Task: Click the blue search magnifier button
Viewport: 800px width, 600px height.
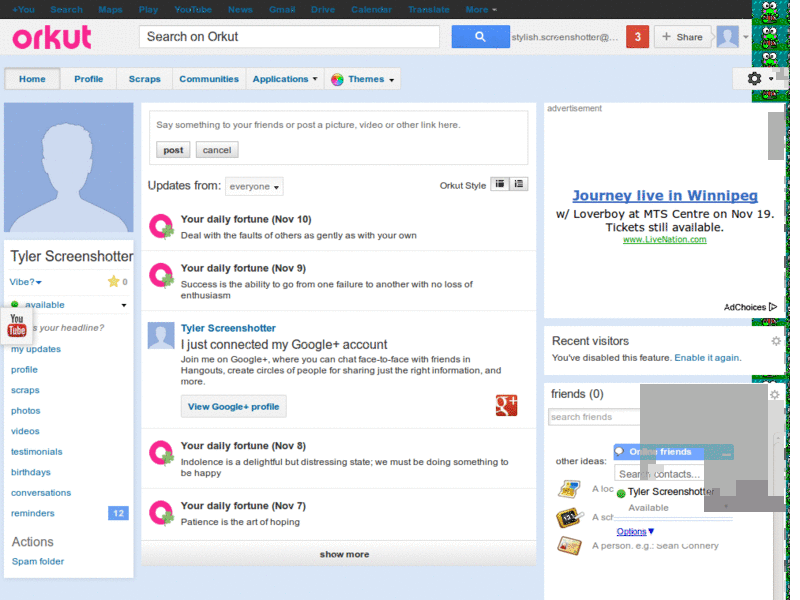Action: pyautogui.click(x=480, y=37)
